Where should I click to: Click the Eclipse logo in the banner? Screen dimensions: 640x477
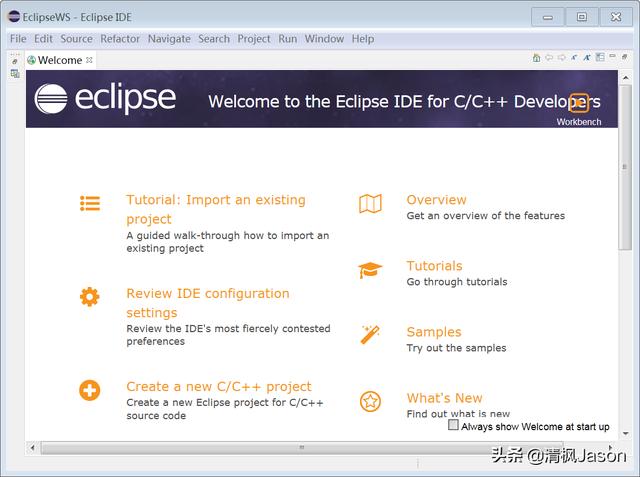click(105, 98)
